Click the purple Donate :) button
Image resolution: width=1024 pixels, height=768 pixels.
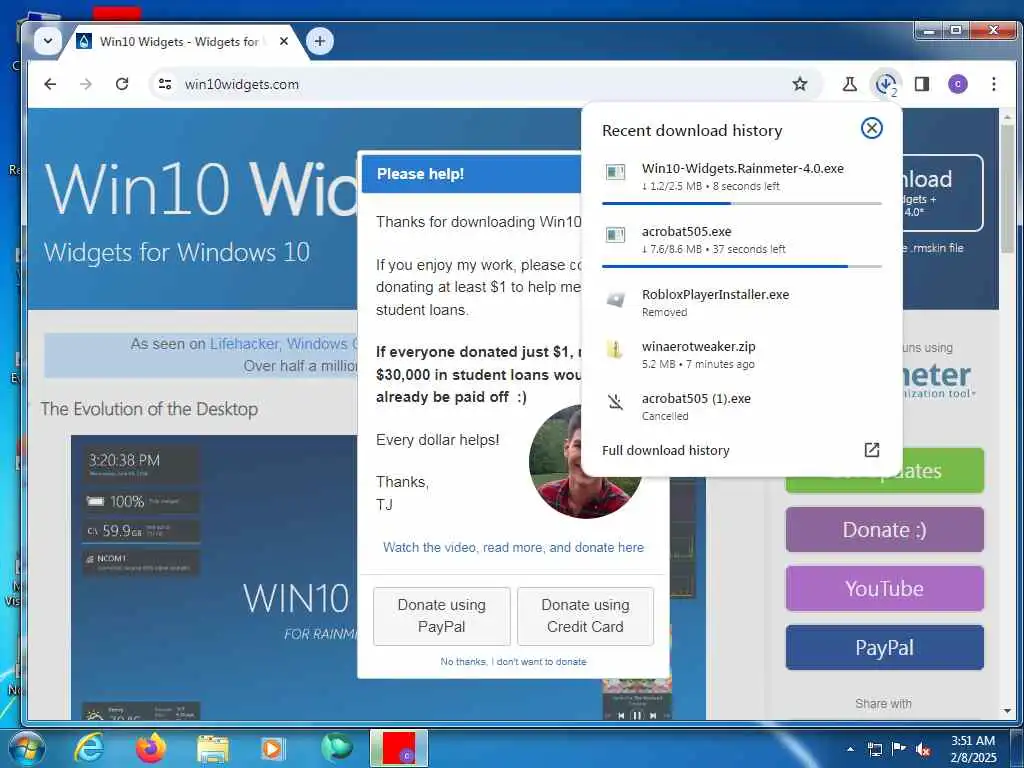click(x=884, y=530)
